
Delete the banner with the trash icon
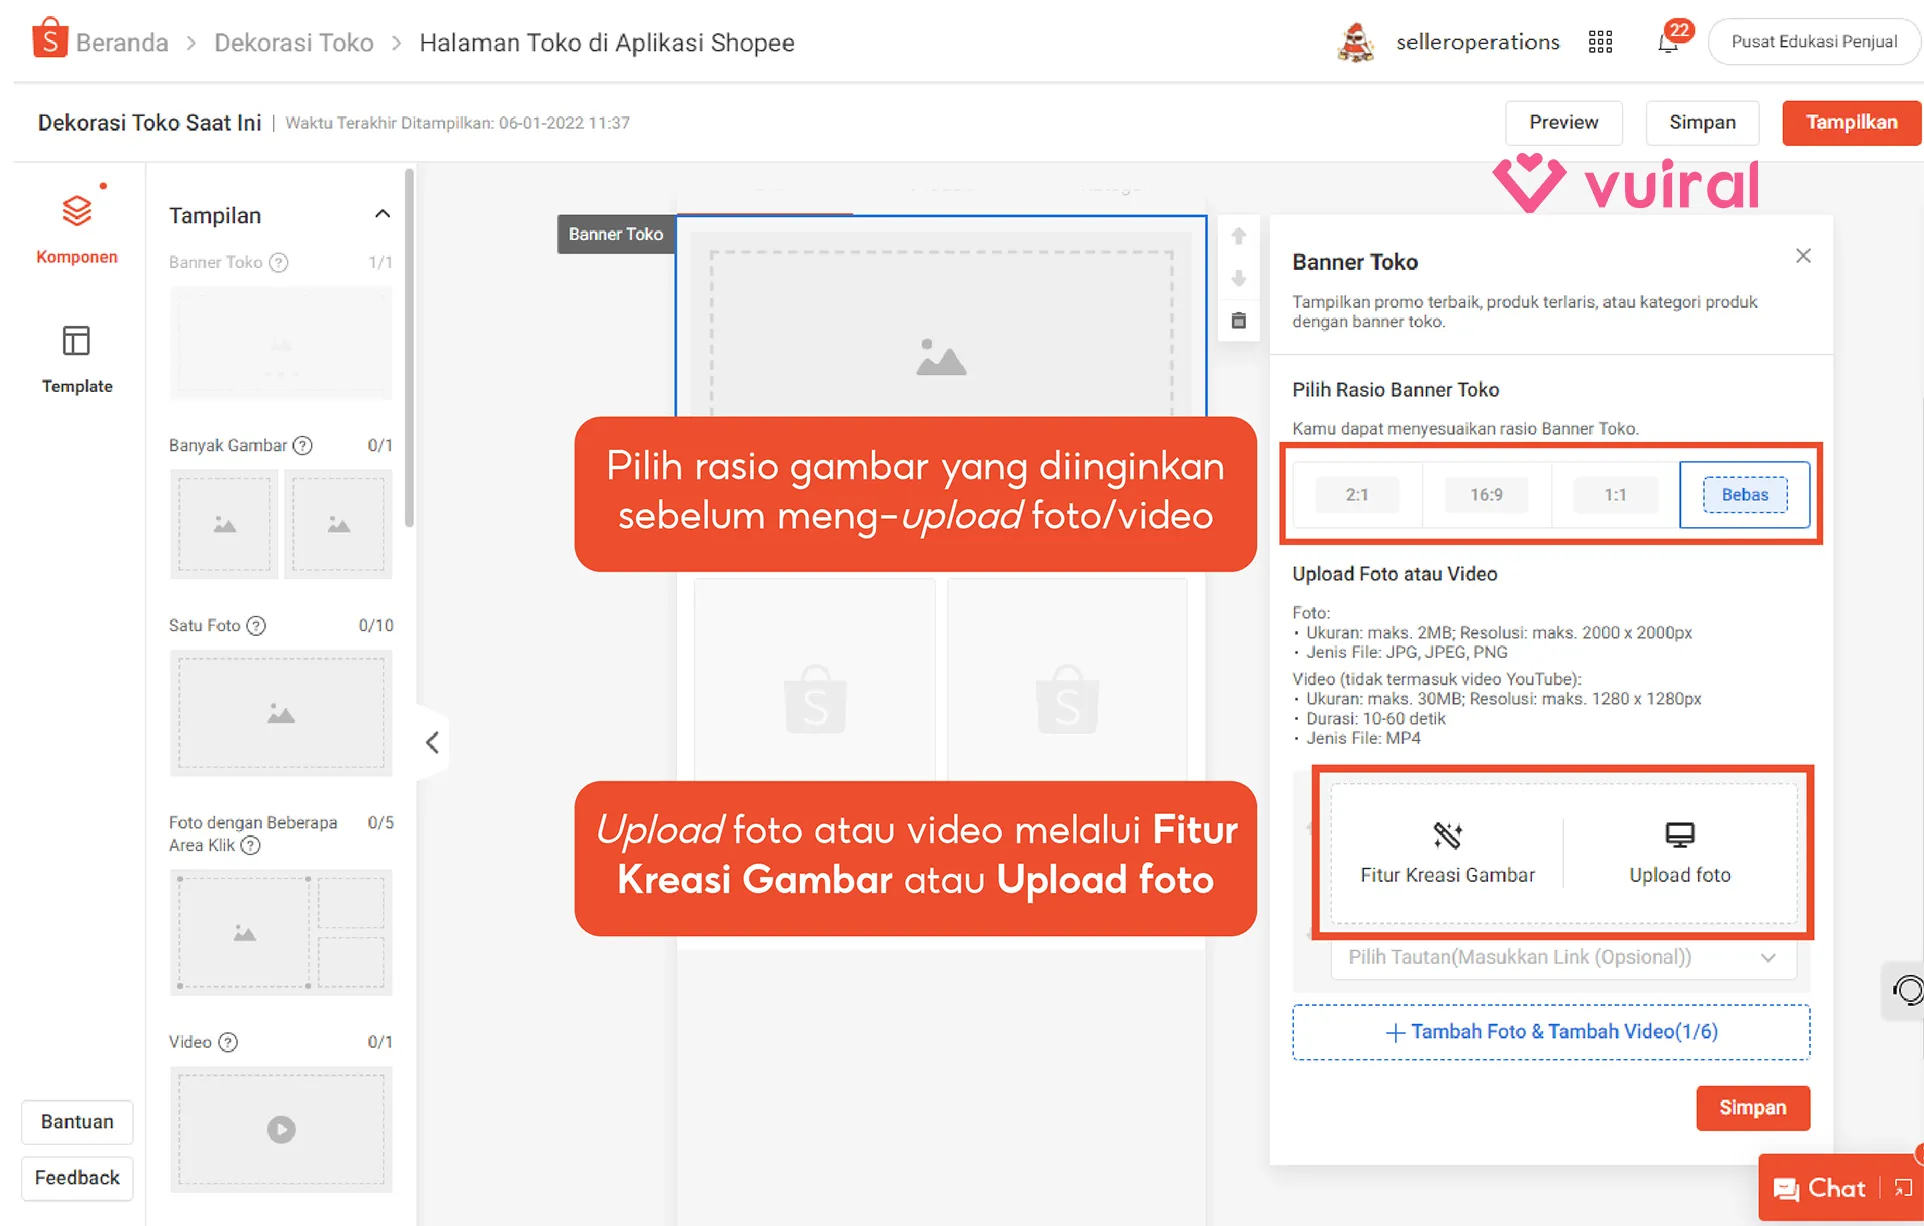click(1239, 321)
